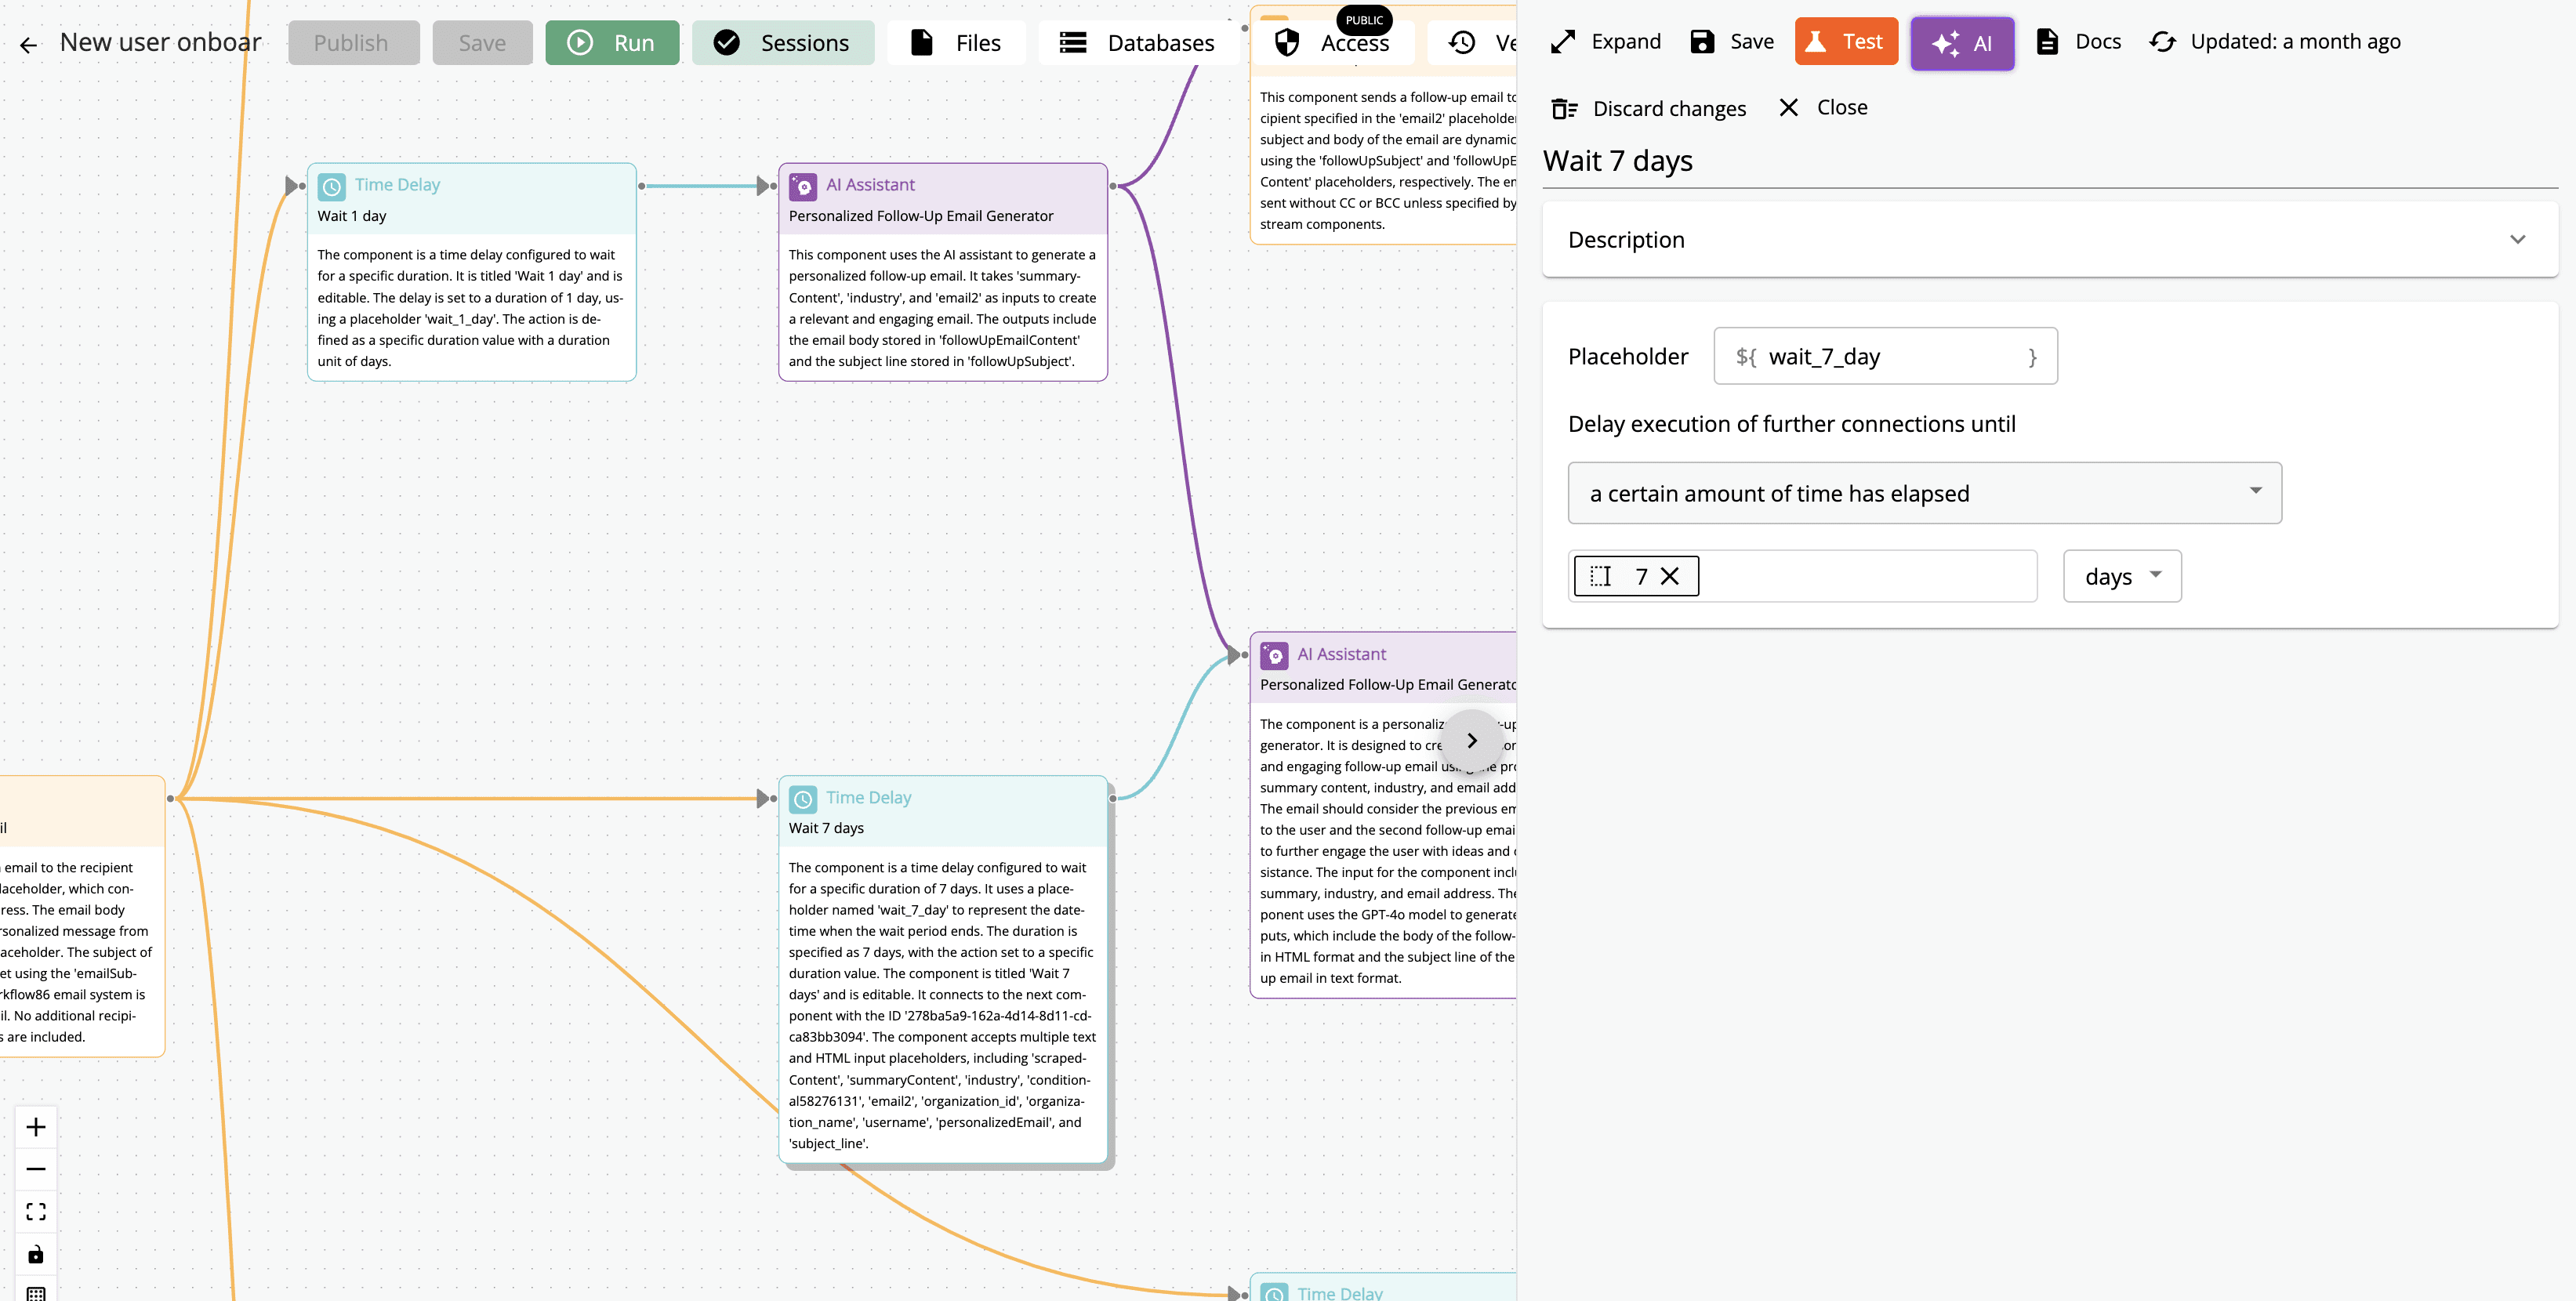Screen dimensions: 2576x1301
Task: Click the circular arrow to expand side panel
Action: pos(1471,740)
